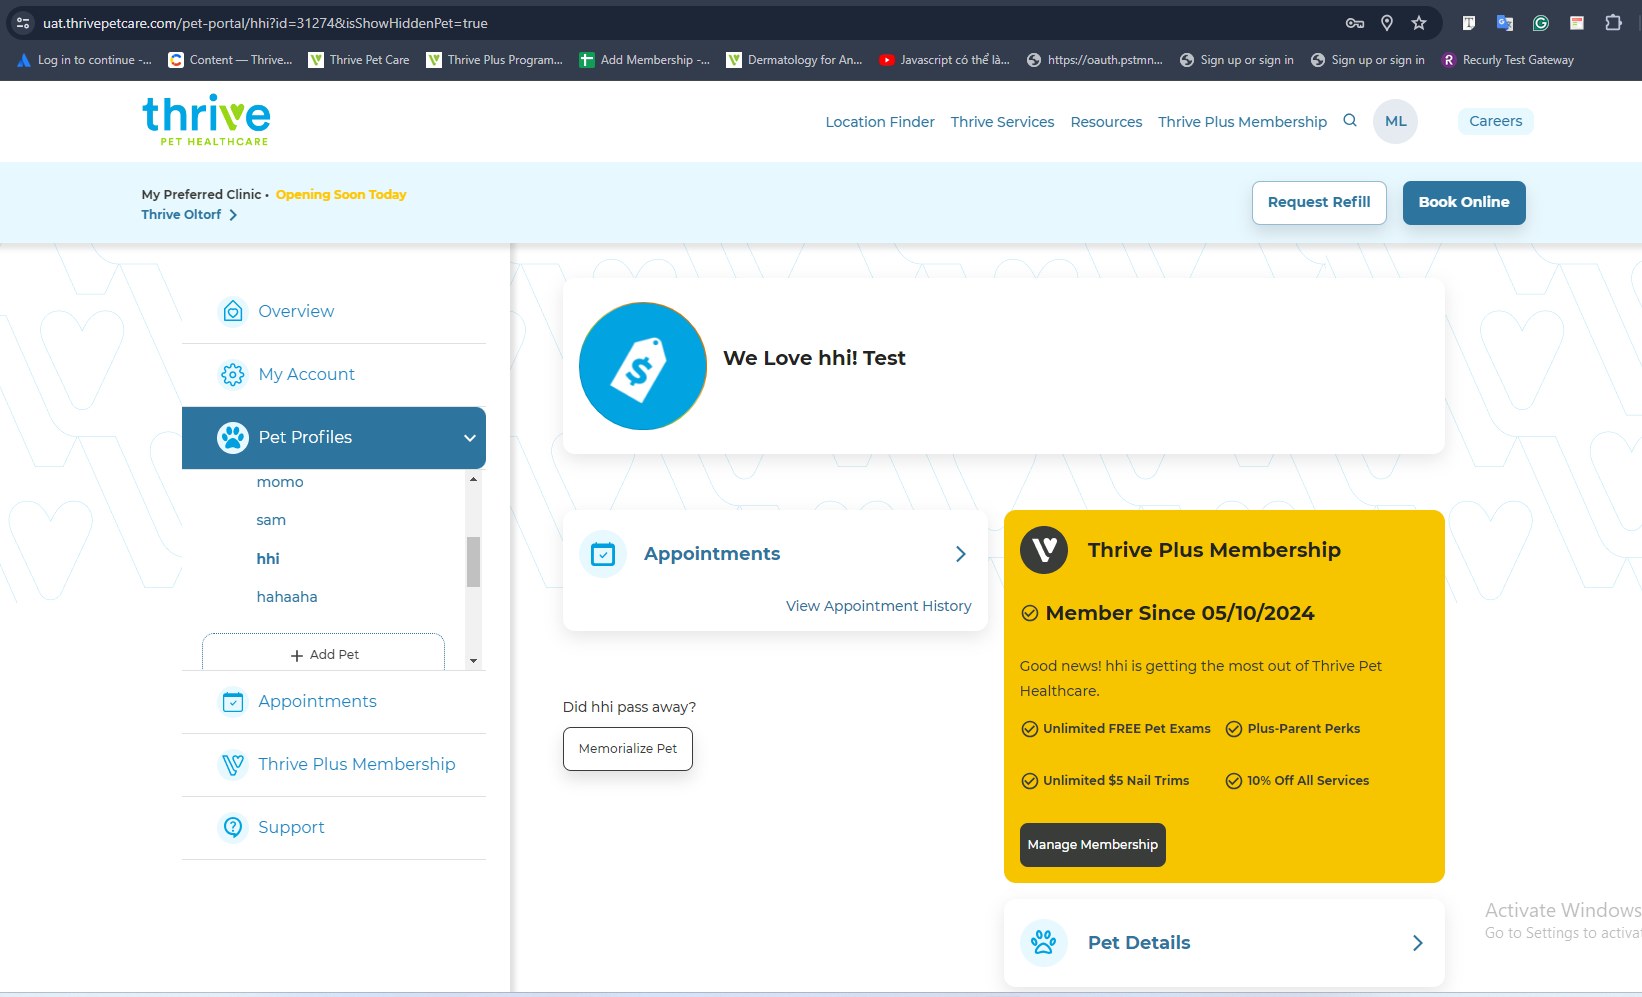Open the Log in to continue bookmark
Viewport: 1642px width, 997px height.
(x=85, y=60)
